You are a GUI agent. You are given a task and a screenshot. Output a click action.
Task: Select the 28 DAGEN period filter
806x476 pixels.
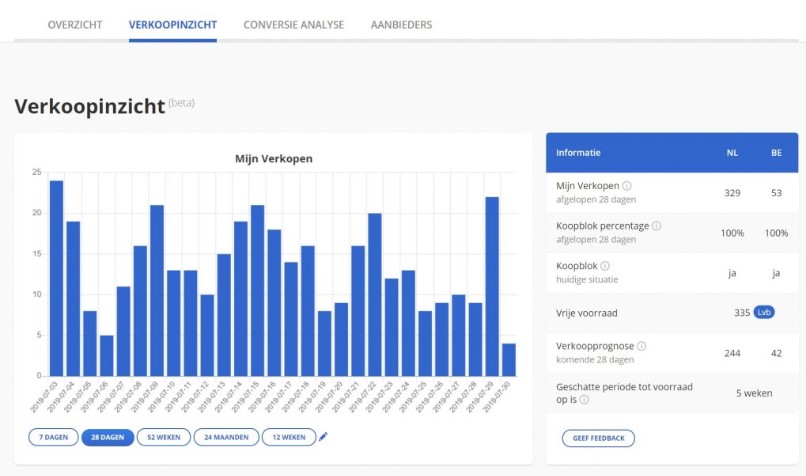tap(107, 437)
